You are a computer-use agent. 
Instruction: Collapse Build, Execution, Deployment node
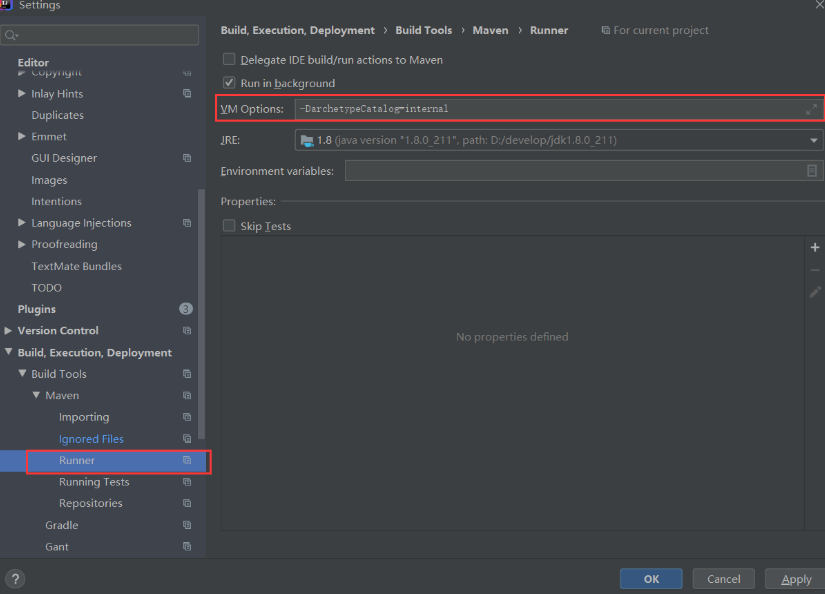[x=8, y=351]
